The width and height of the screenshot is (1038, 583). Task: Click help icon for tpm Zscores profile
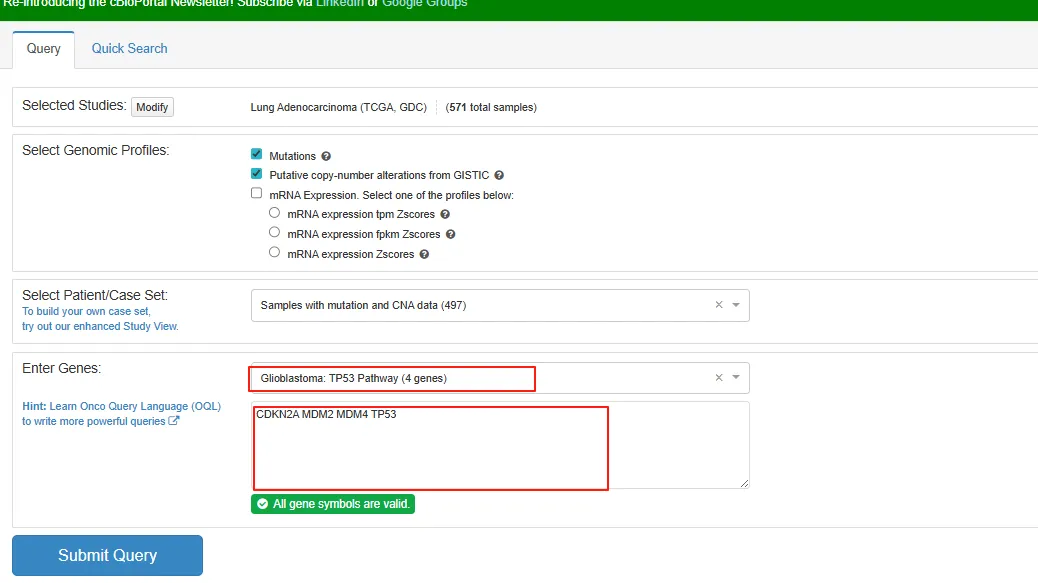[x=445, y=215]
